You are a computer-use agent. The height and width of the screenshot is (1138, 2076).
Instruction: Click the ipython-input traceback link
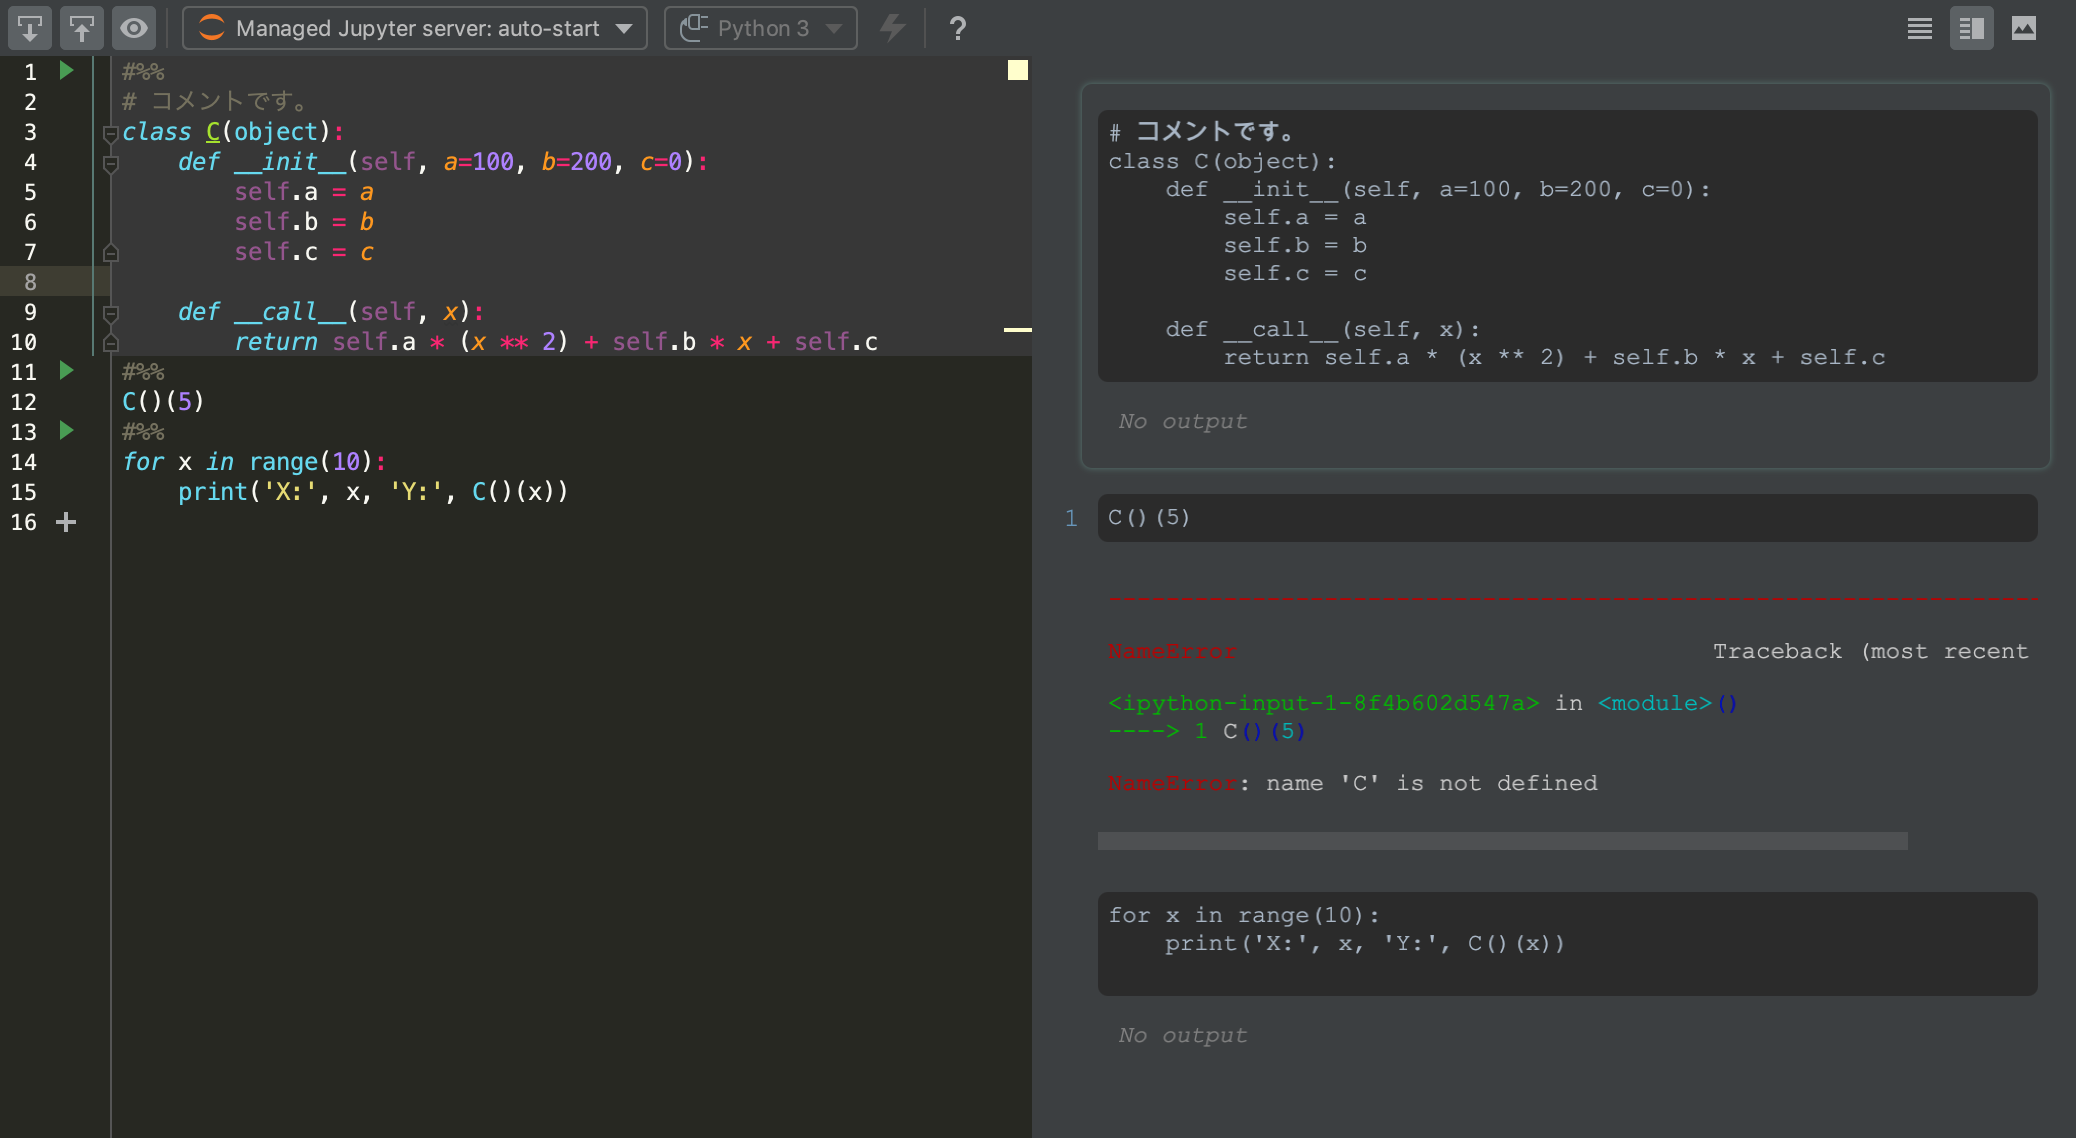[1323, 703]
